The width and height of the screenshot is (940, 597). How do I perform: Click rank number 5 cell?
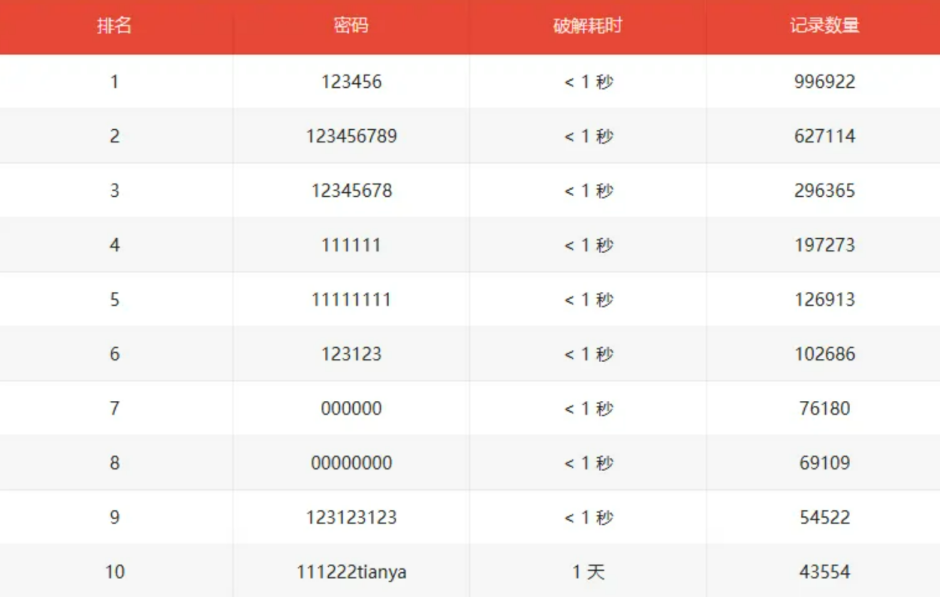[115, 300]
